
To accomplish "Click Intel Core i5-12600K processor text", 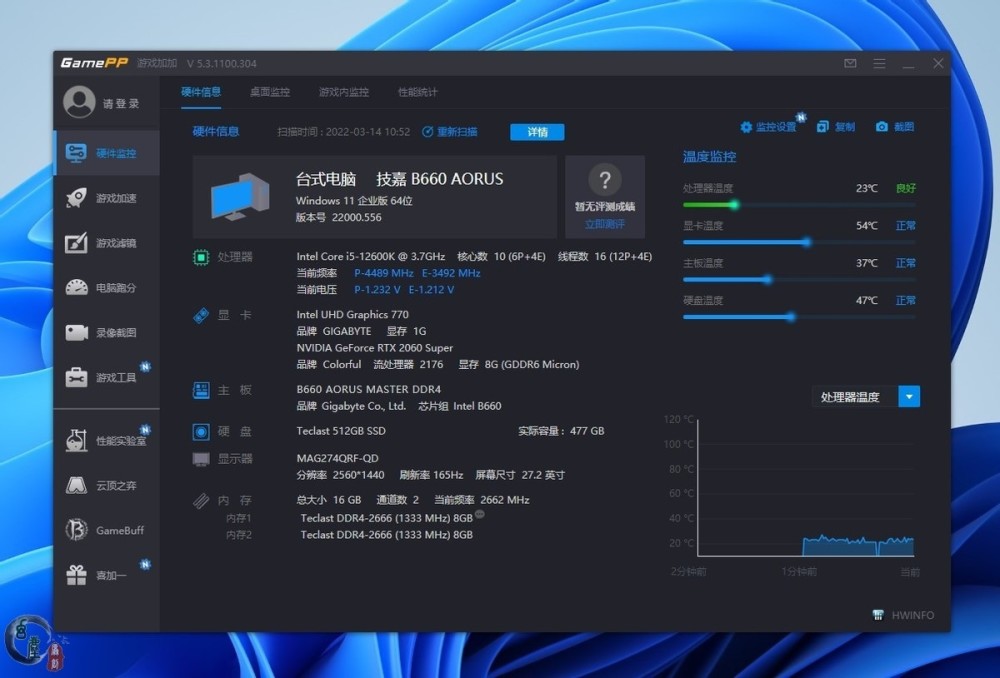I will click(x=371, y=256).
